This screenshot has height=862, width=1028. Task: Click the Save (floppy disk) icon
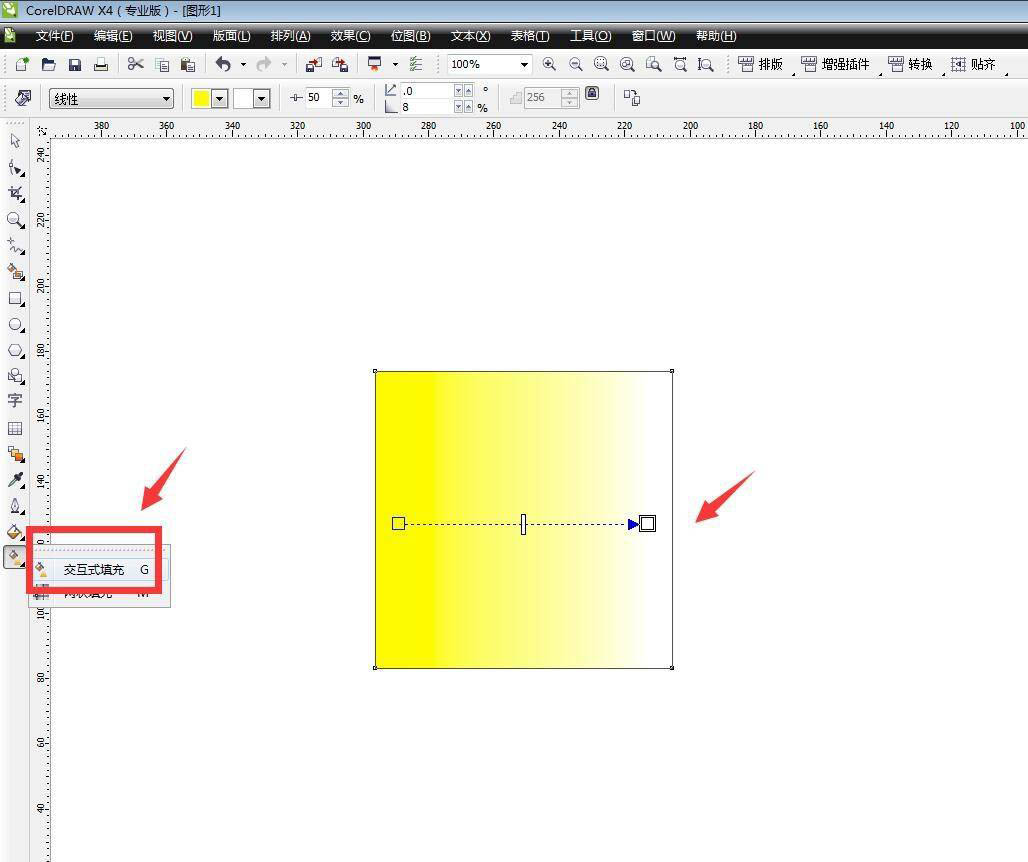coord(75,64)
